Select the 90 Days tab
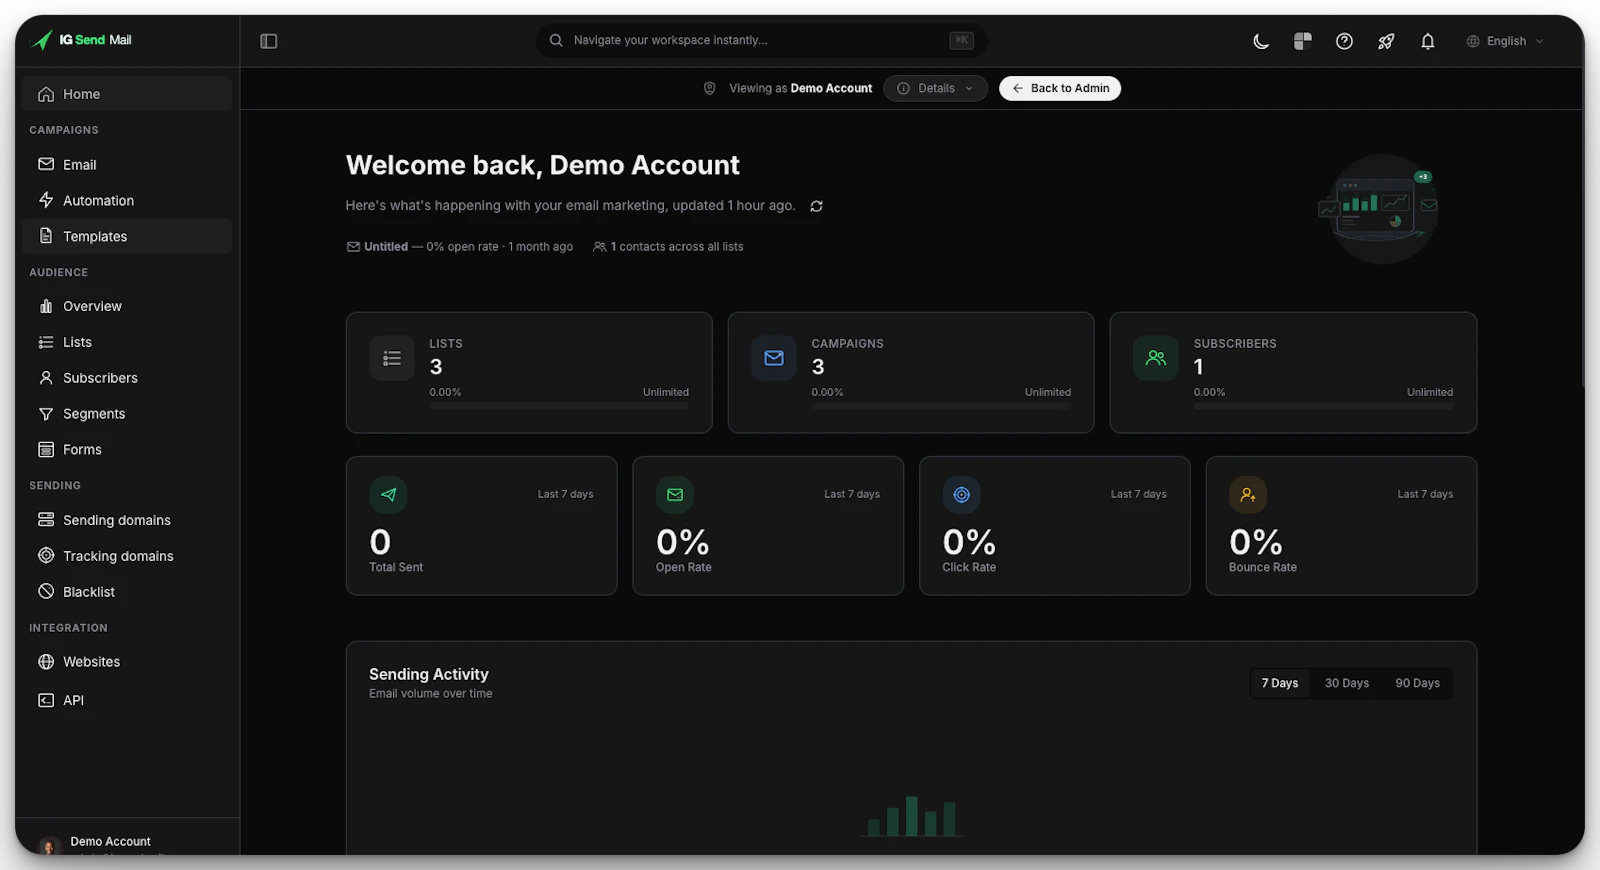Screen dimensions: 1600x870 (1418, 683)
